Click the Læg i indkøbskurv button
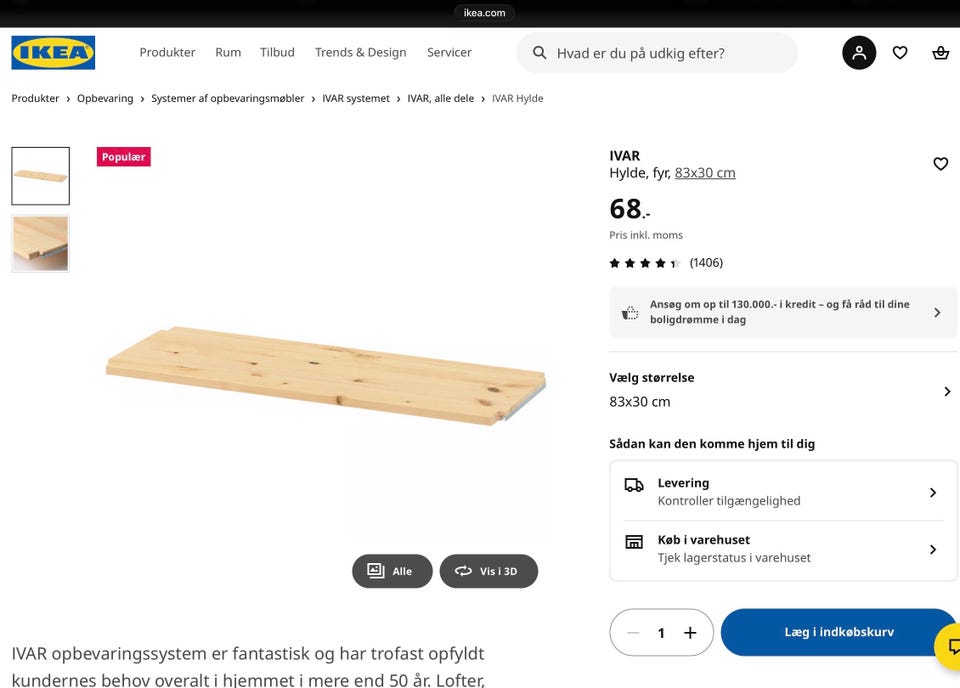The width and height of the screenshot is (960, 688). point(838,632)
